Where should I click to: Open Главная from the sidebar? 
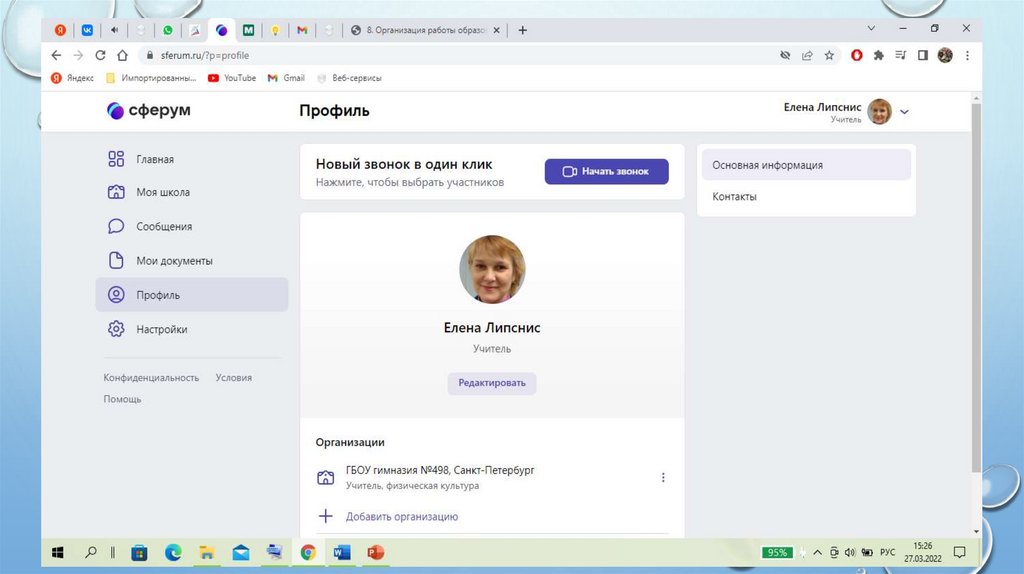point(154,159)
